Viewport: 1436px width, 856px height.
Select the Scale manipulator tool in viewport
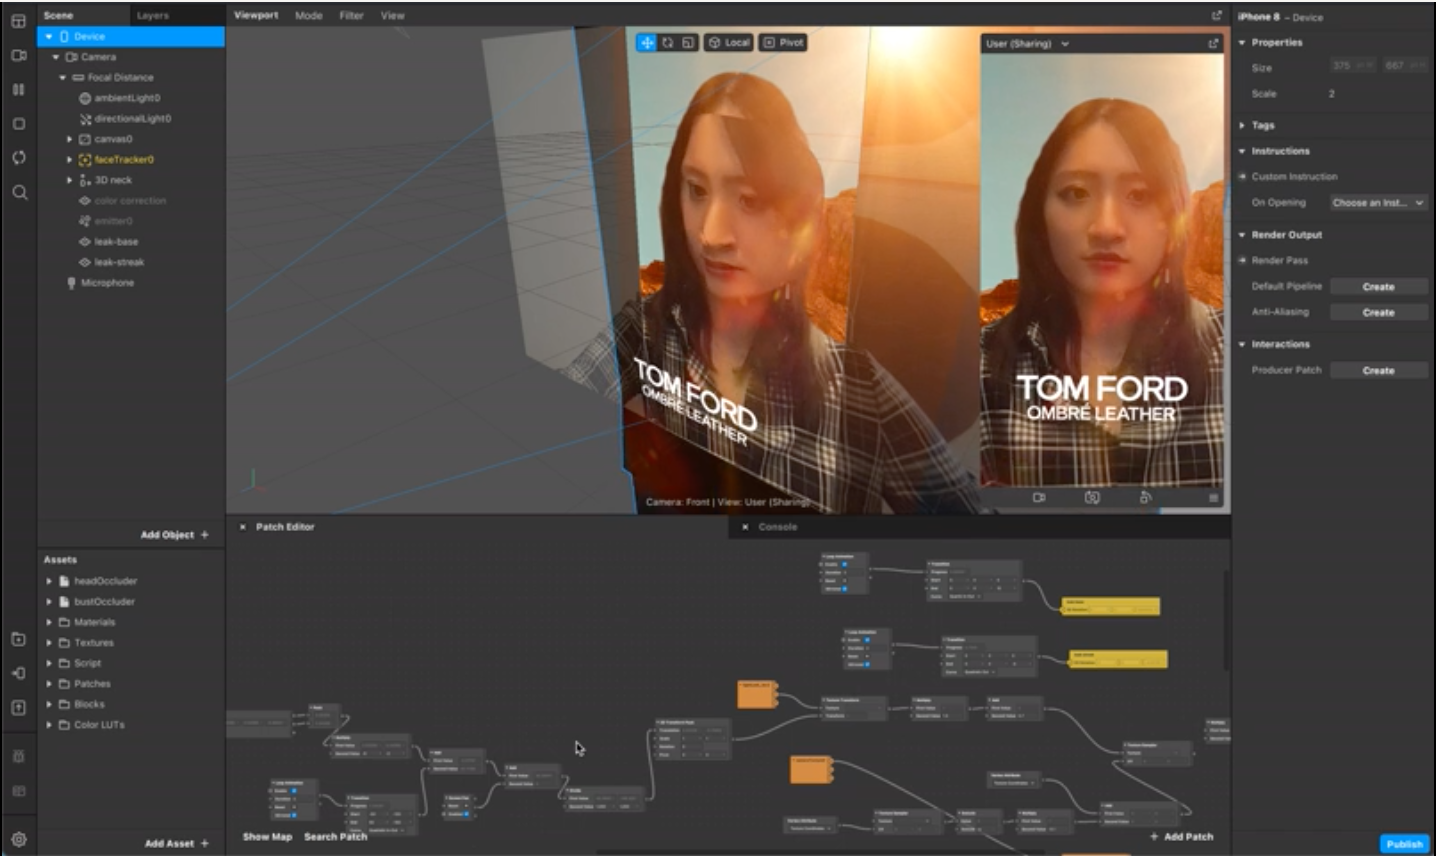[688, 42]
